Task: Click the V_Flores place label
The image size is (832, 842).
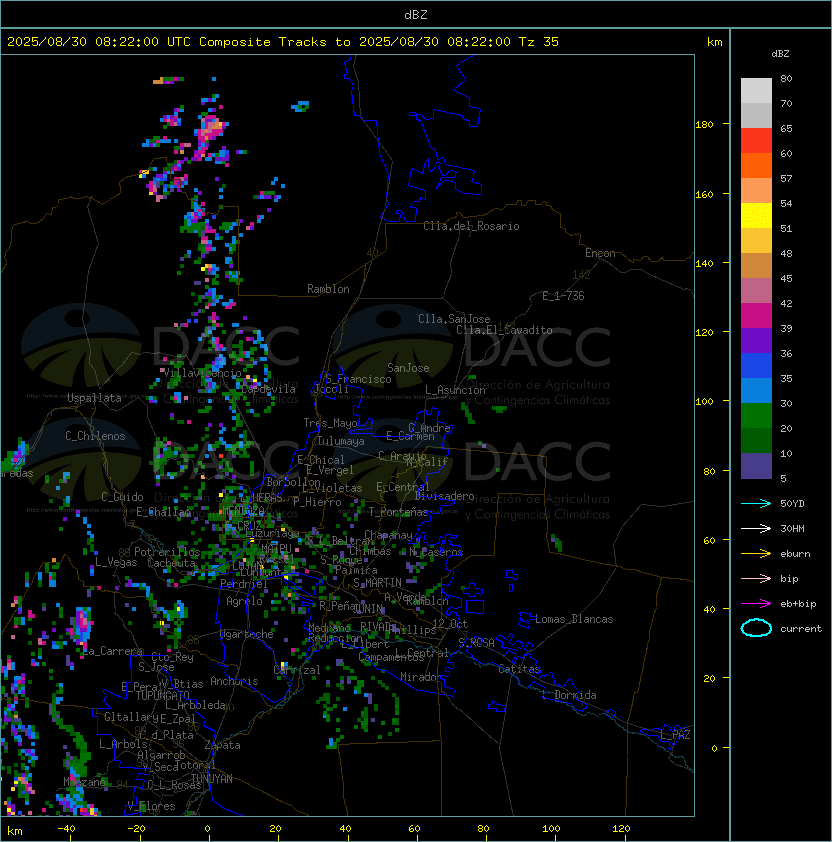Action: tap(151, 806)
